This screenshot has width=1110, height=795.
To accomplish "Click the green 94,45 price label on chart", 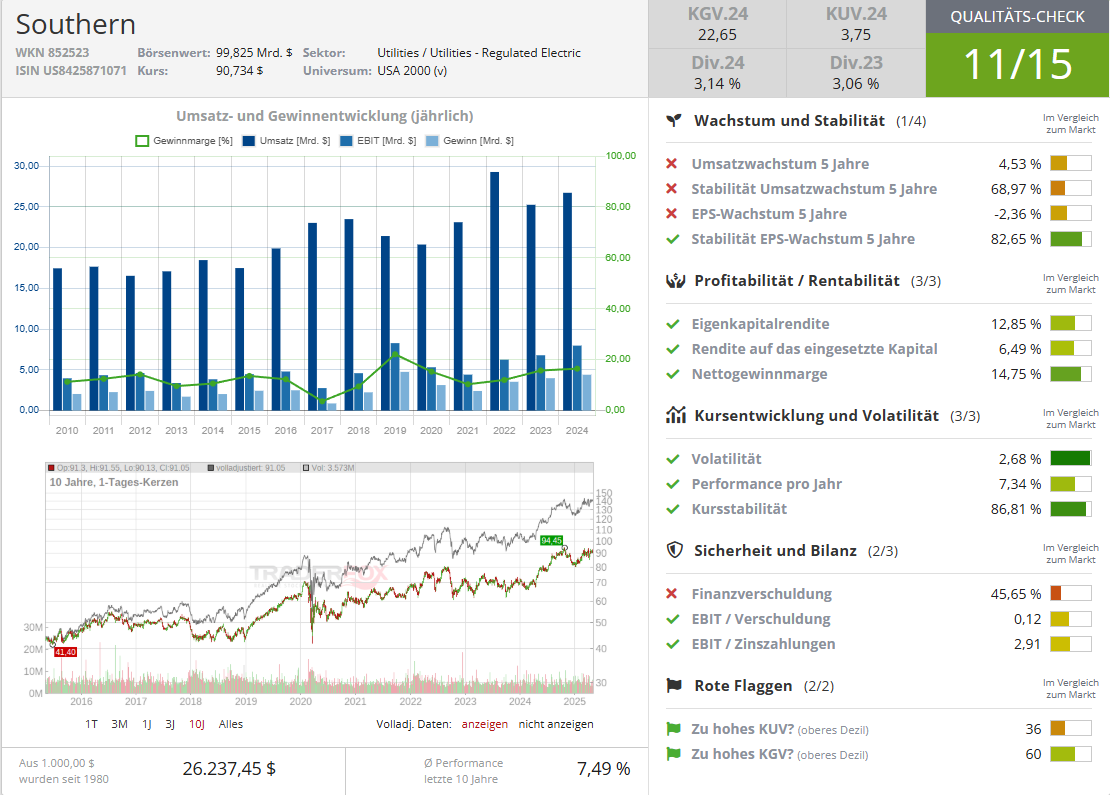I will [551, 540].
